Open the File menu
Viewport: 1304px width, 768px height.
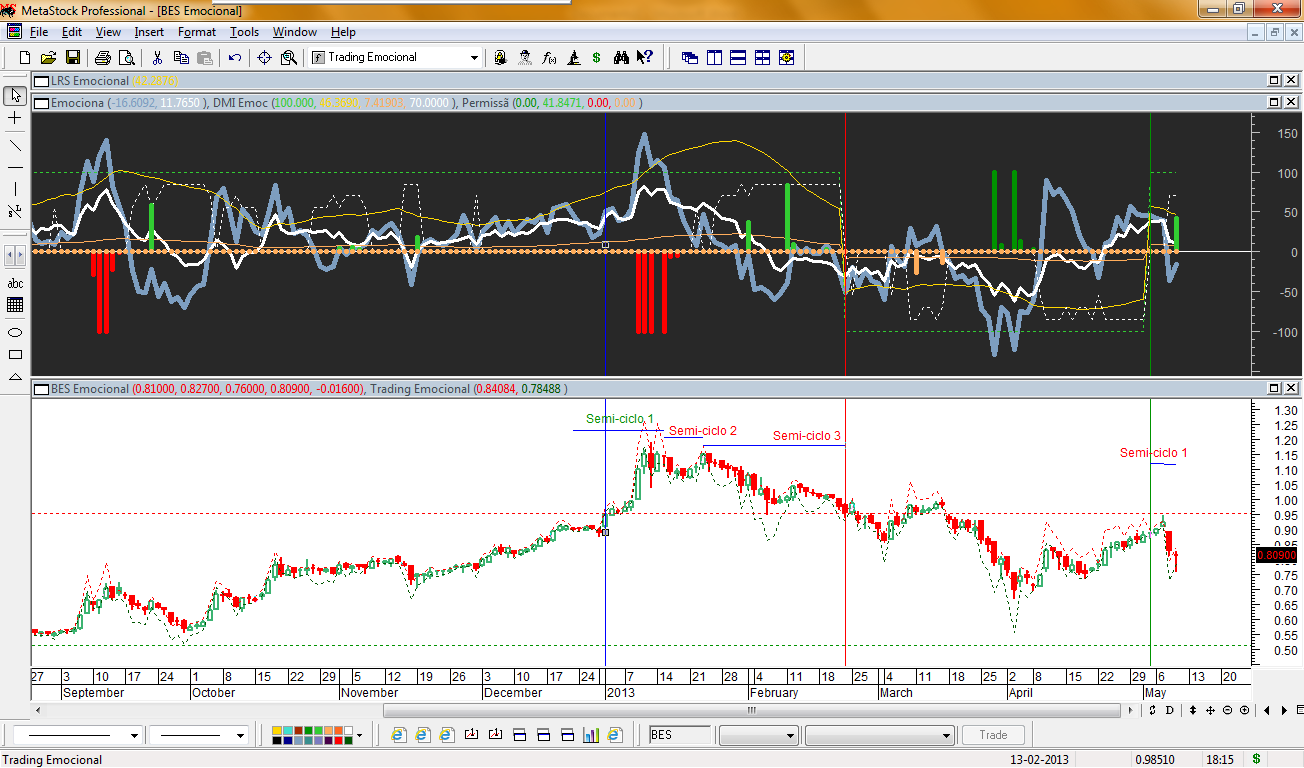click(39, 32)
